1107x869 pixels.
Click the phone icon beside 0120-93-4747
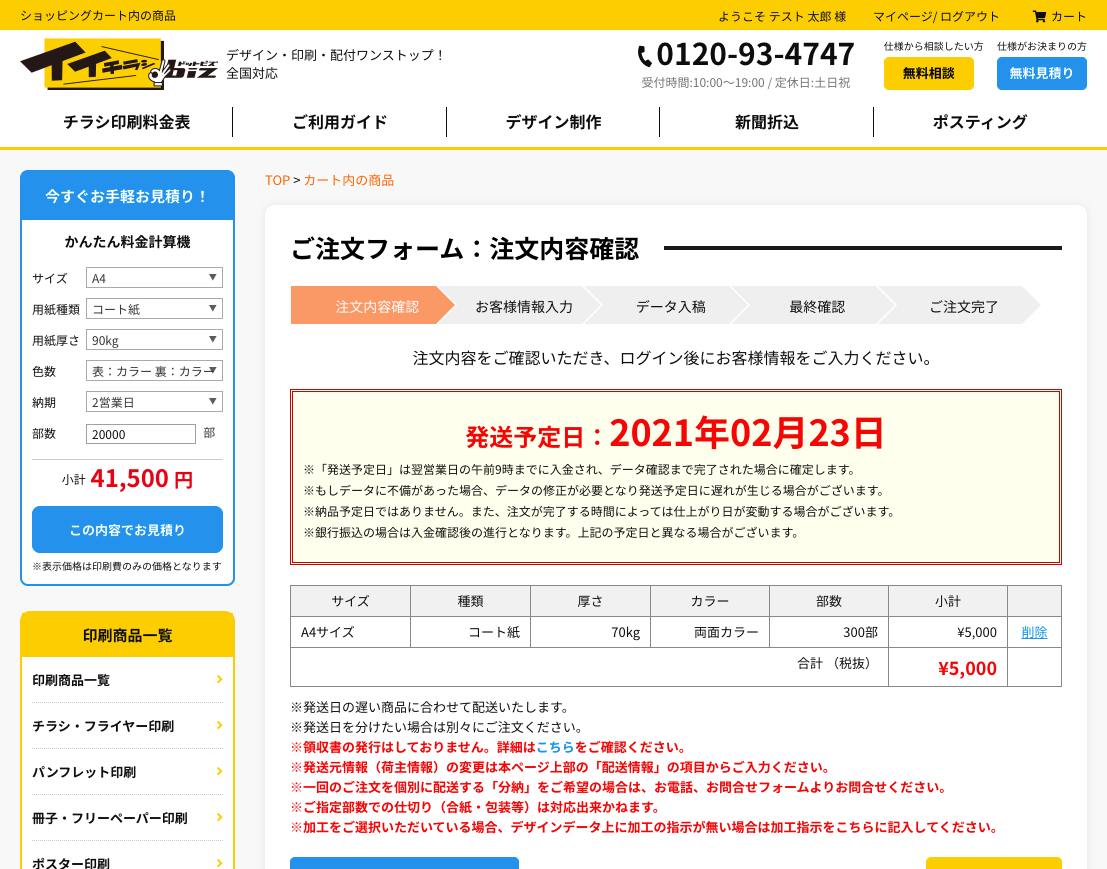click(x=645, y=56)
